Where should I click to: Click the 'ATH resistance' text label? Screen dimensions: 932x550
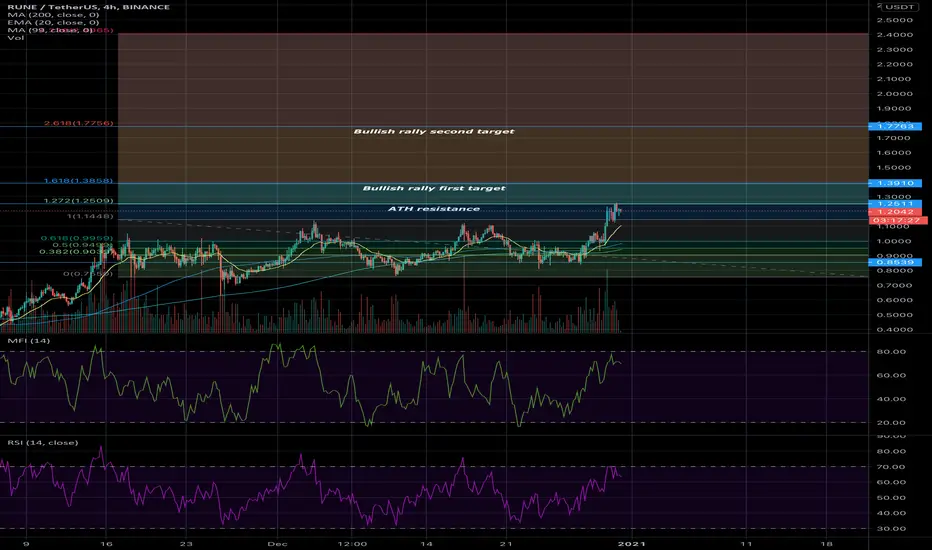(x=434, y=209)
